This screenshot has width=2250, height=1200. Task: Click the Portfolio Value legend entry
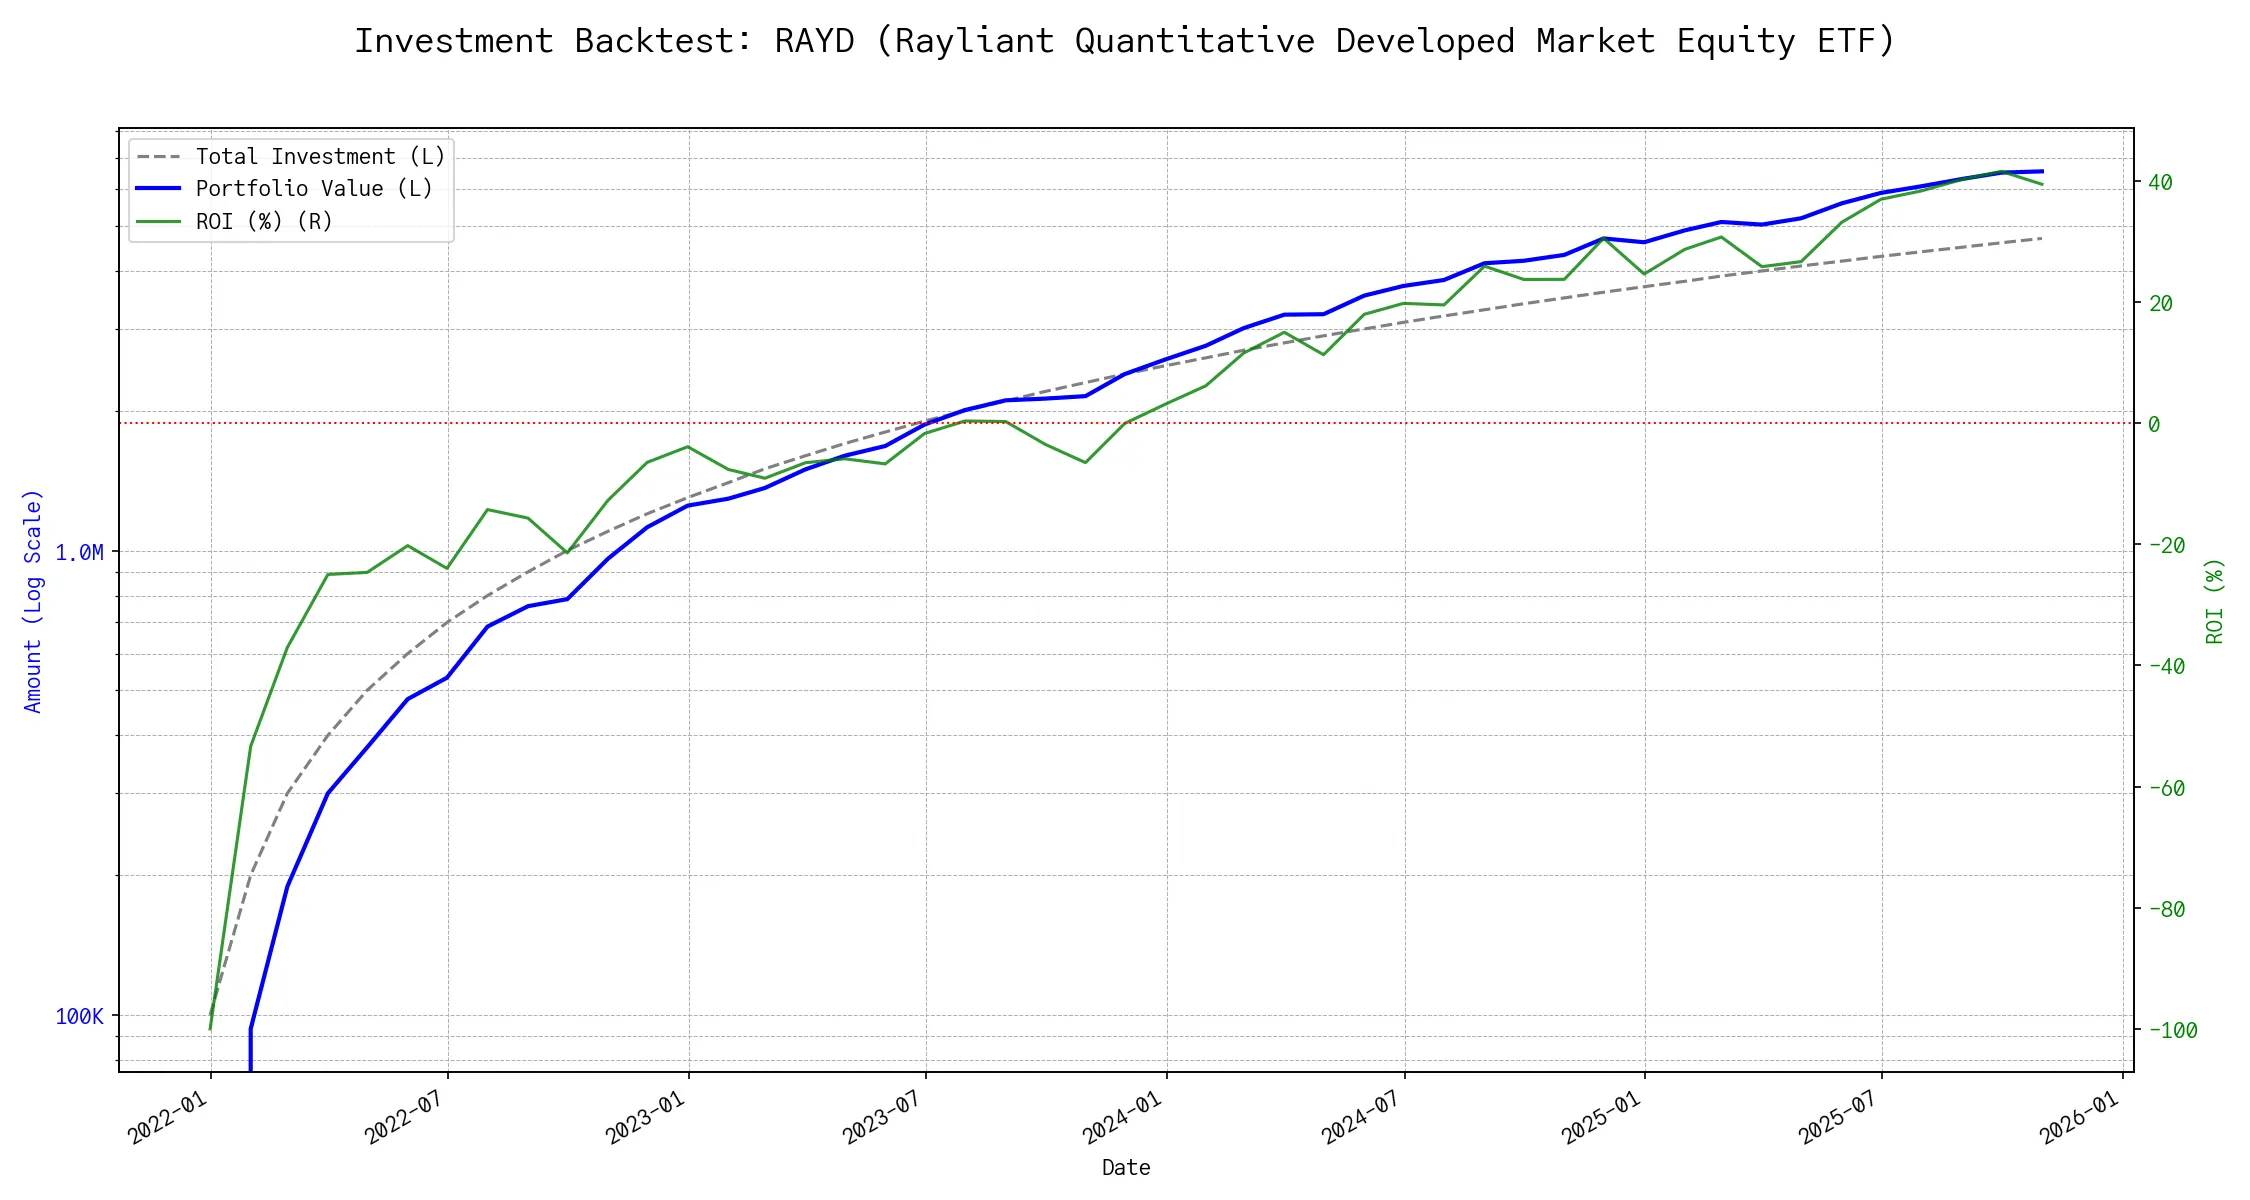point(314,189)
